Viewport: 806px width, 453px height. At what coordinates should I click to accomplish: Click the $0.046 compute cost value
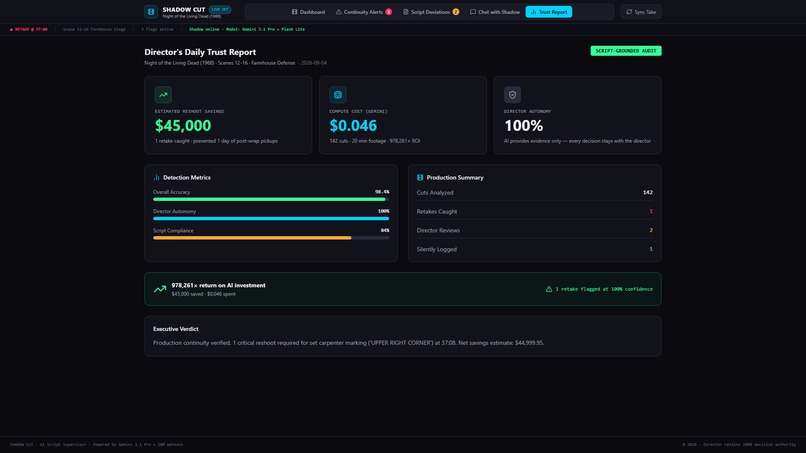tap(353, 125)
